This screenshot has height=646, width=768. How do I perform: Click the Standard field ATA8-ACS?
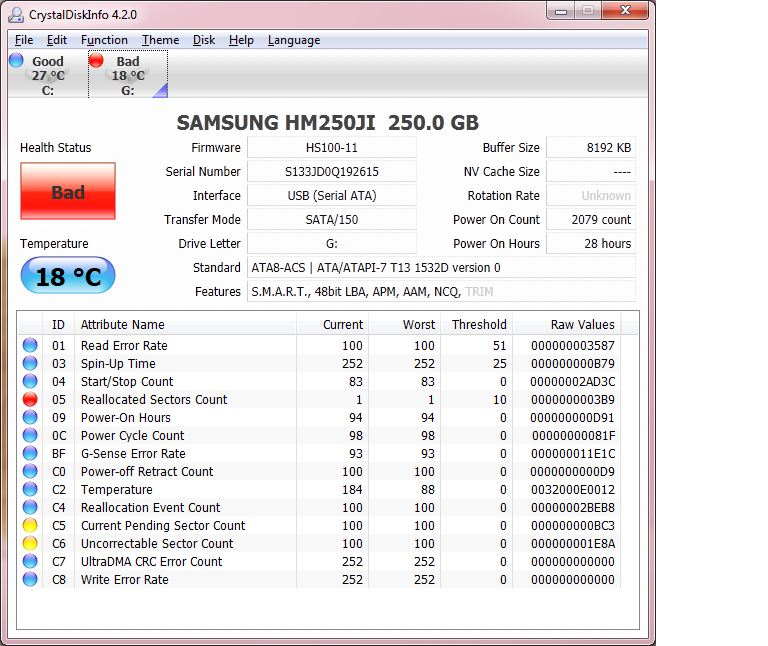pos(441,267)
